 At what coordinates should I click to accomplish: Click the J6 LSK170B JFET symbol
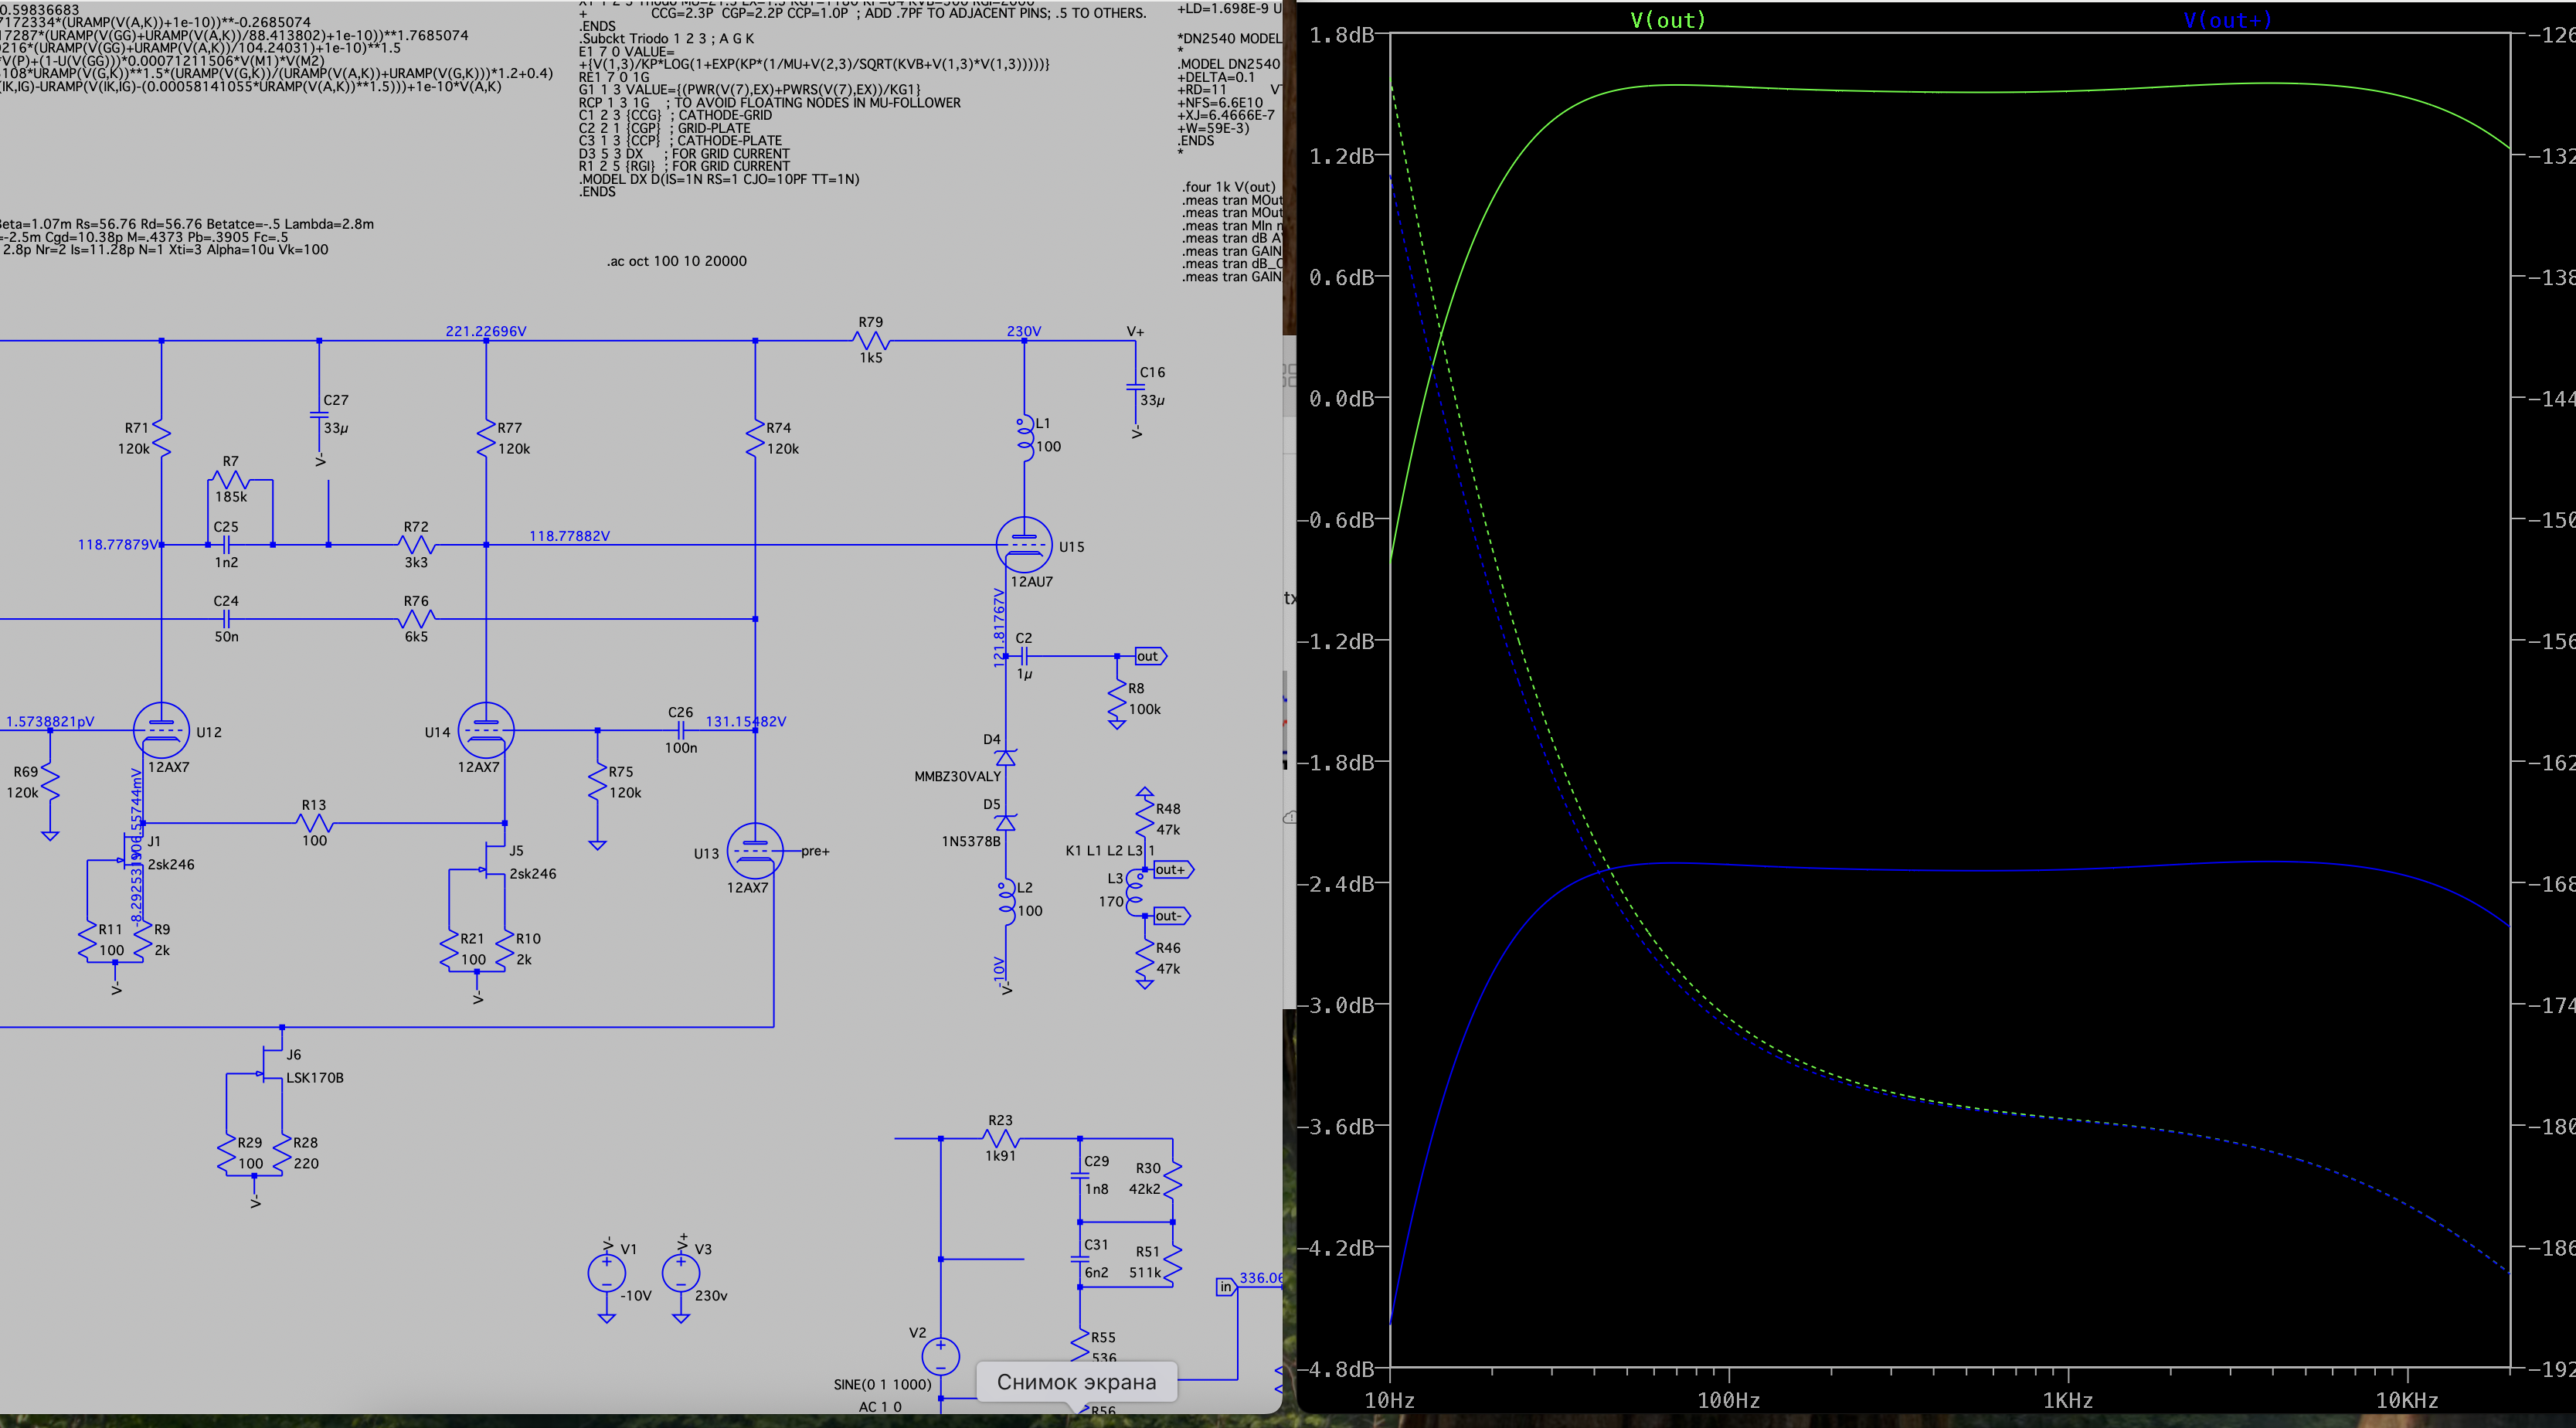pyautogui.click(x=270, y=1064)
